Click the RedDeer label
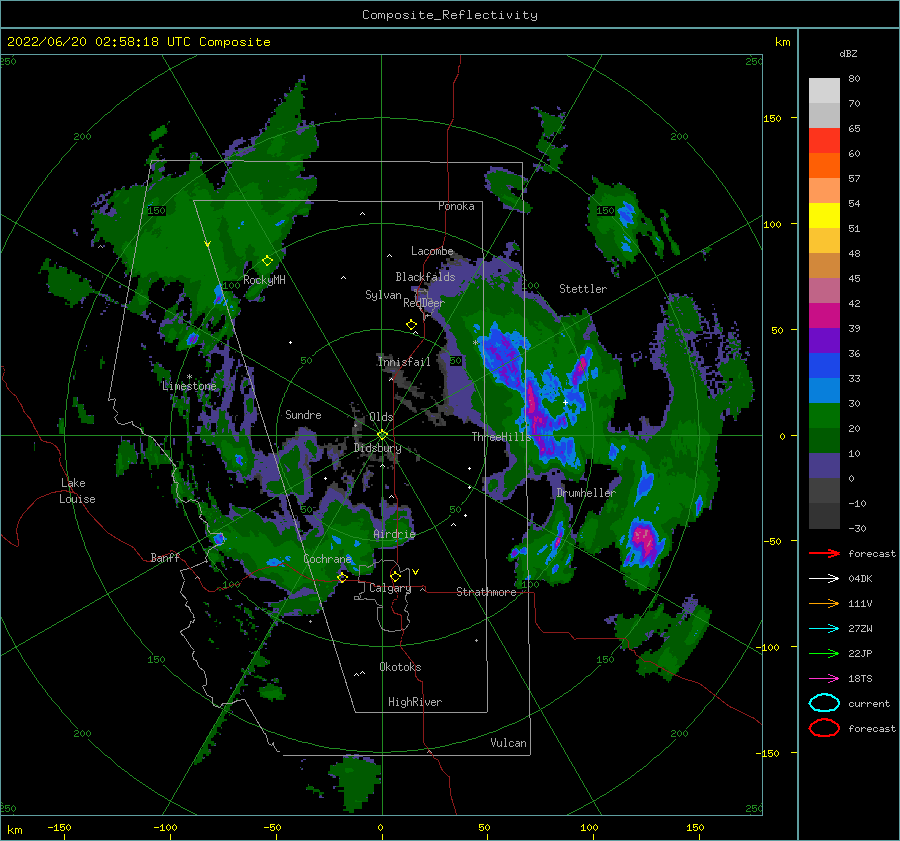 click(x=424, y=303)
